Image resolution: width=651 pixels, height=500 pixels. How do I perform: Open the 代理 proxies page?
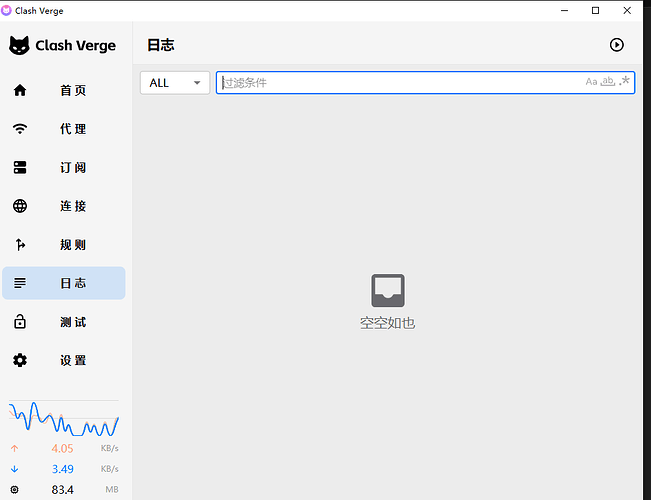tap(64, 129)
